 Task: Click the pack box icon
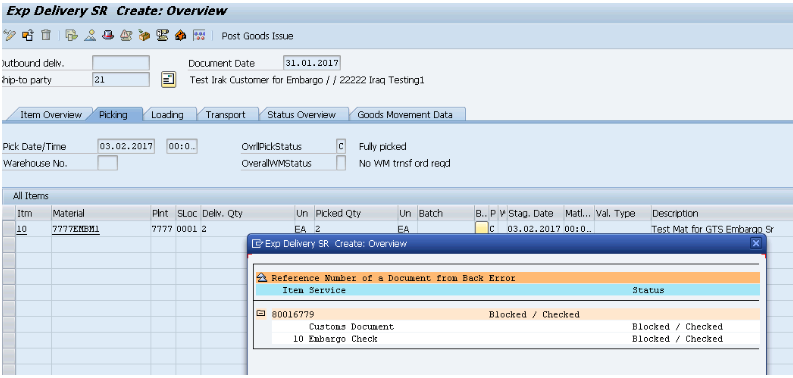point(144,35)
